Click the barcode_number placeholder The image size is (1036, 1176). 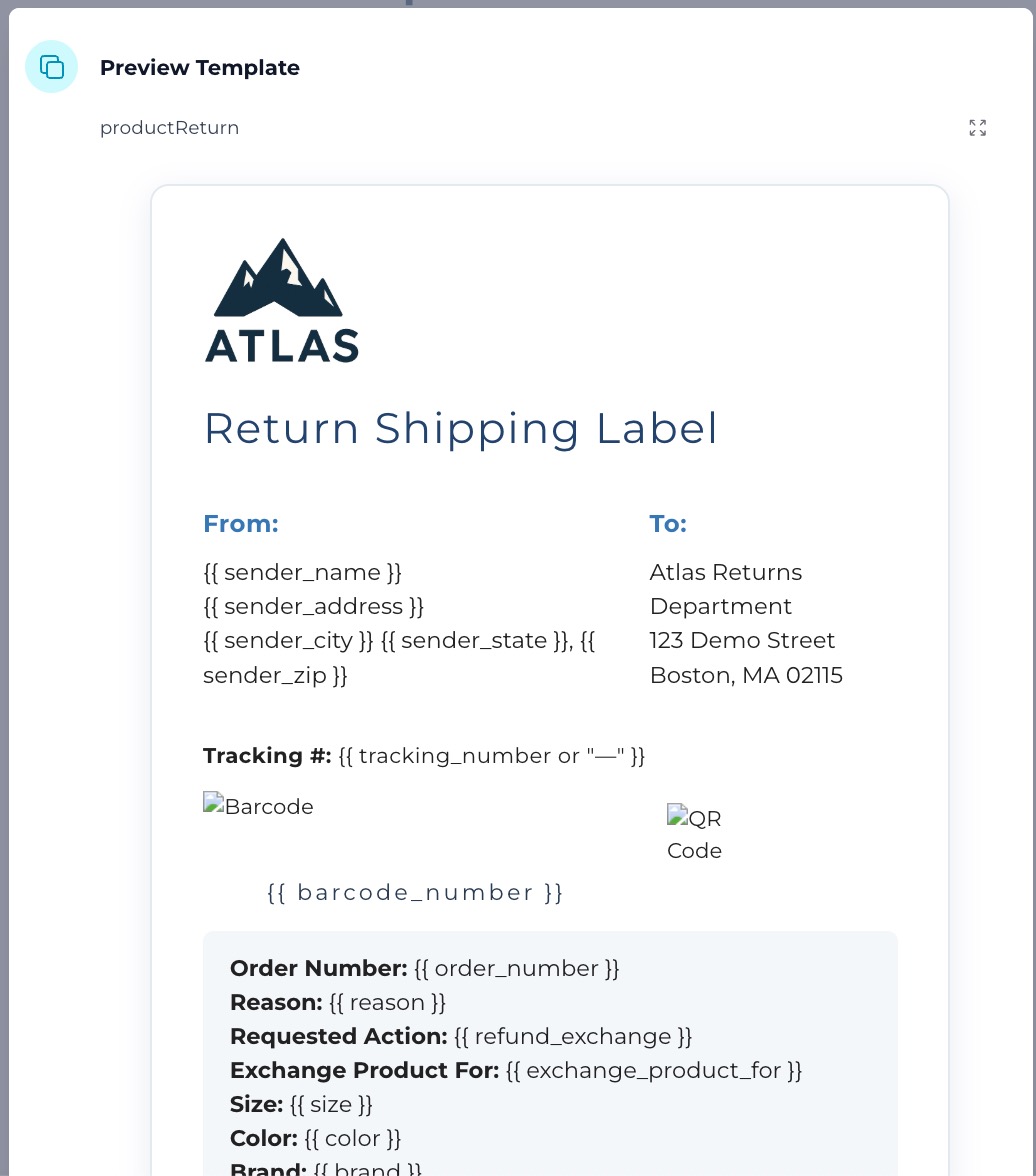[x=415, y=892]
